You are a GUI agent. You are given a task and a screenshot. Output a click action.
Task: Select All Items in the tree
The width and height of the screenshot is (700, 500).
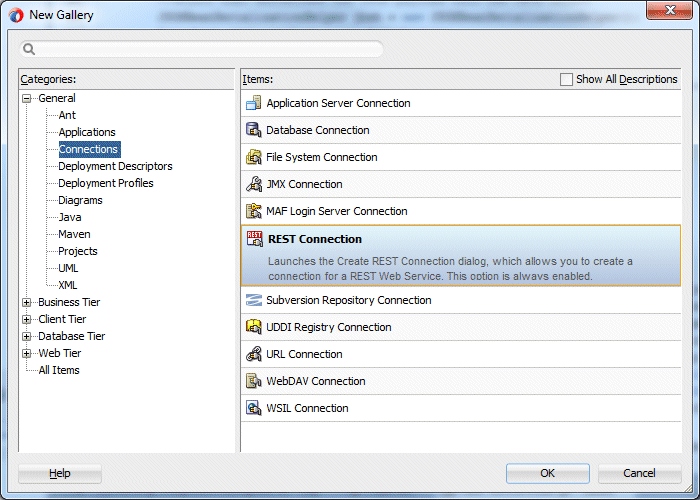(59, 370)
